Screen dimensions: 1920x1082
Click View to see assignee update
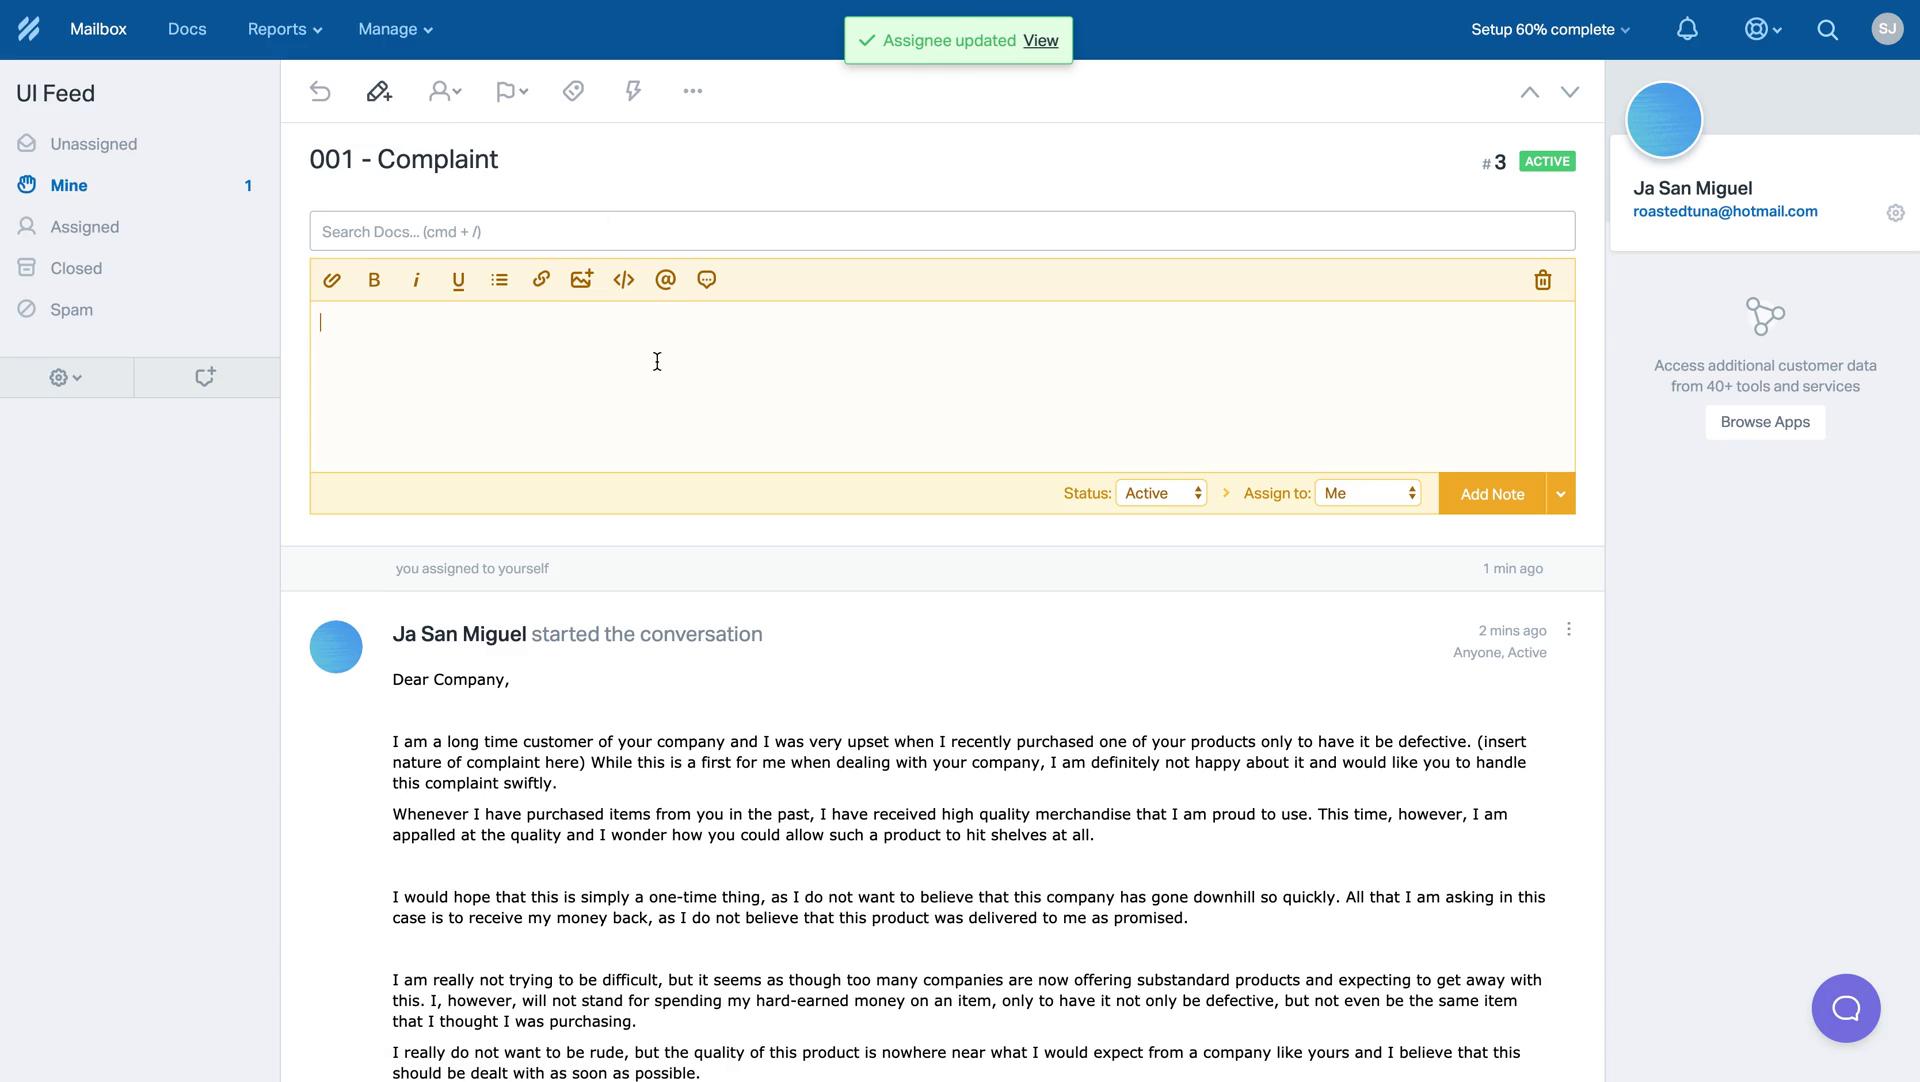(x=1040, y=40)
